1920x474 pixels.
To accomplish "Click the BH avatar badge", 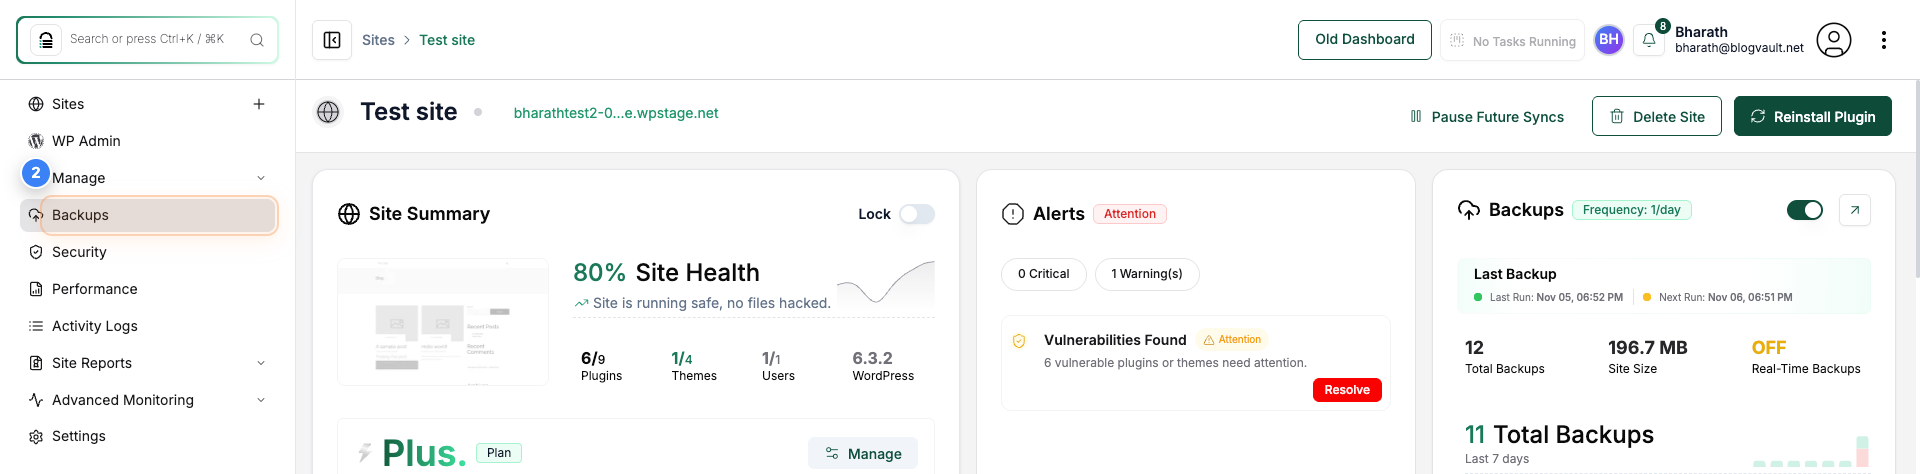I will (x=1608, y=40).
